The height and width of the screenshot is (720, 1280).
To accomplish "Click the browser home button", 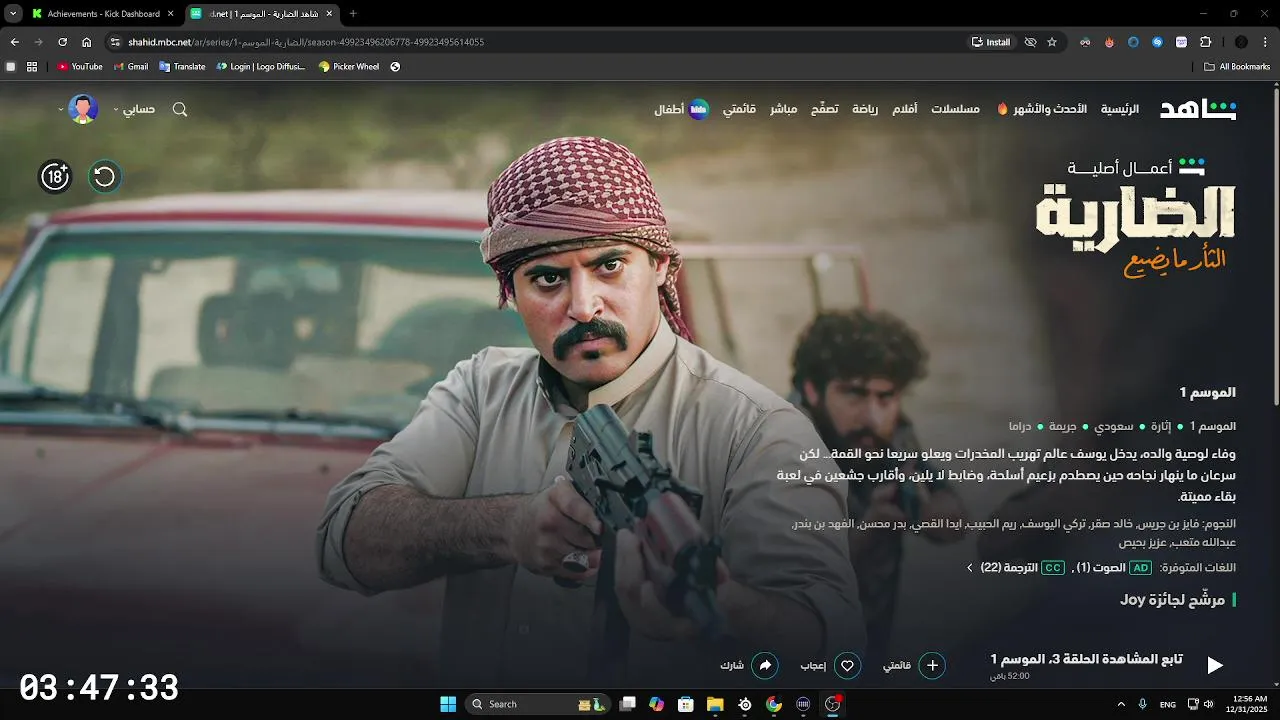I will pyautogui.click(x=86, y=42).
